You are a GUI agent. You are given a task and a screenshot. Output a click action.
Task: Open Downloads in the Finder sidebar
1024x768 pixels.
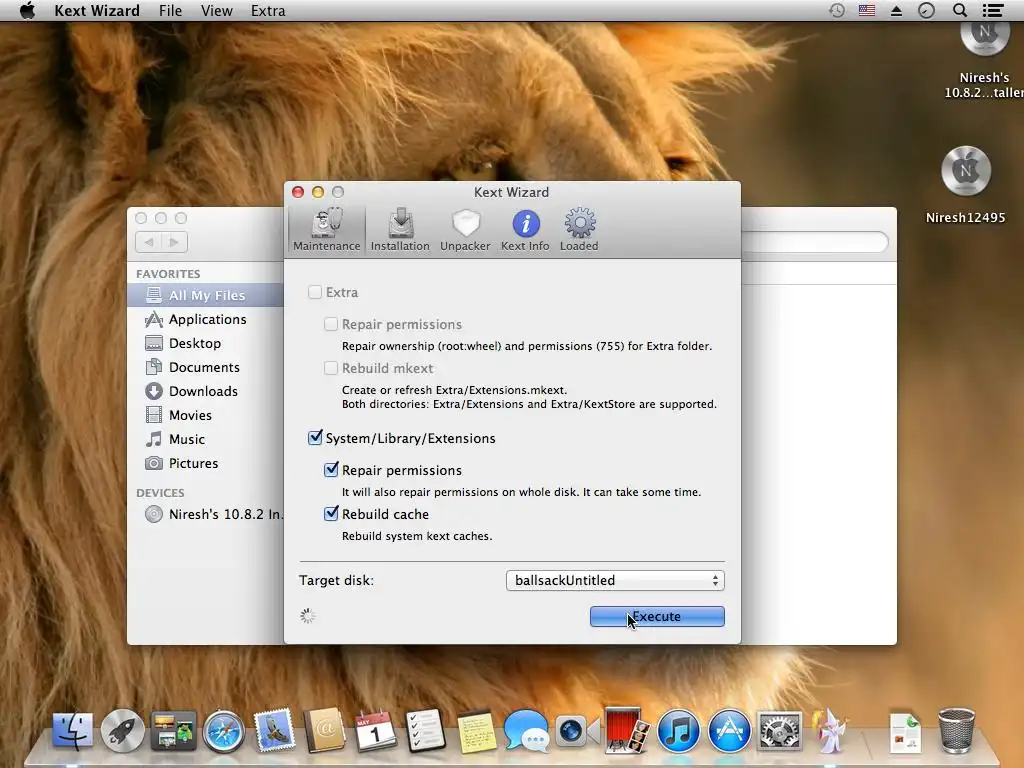point(206,391)
